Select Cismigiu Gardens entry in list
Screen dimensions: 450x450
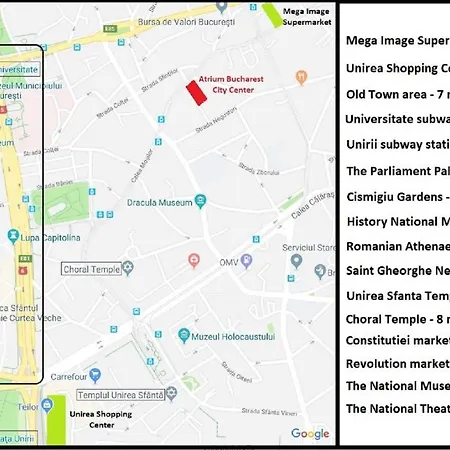(398, 197)
